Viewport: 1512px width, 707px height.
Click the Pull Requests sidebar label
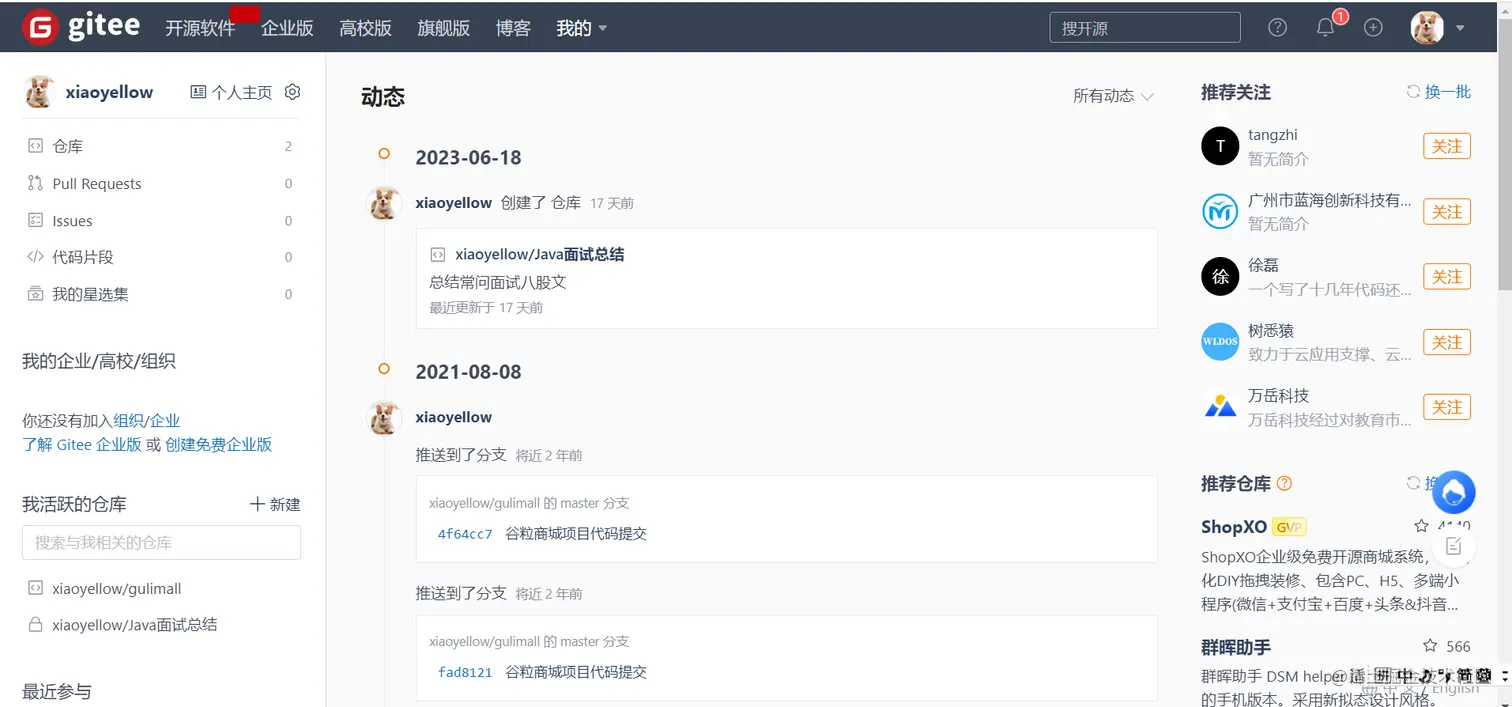coord(97,184)
